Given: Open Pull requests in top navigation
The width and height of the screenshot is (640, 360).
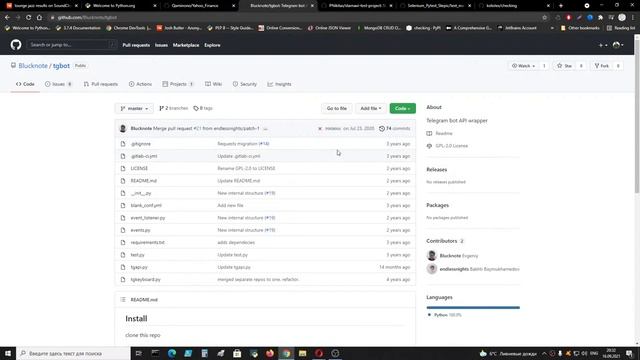Looking at the screenshot, I should coord(136,45).
